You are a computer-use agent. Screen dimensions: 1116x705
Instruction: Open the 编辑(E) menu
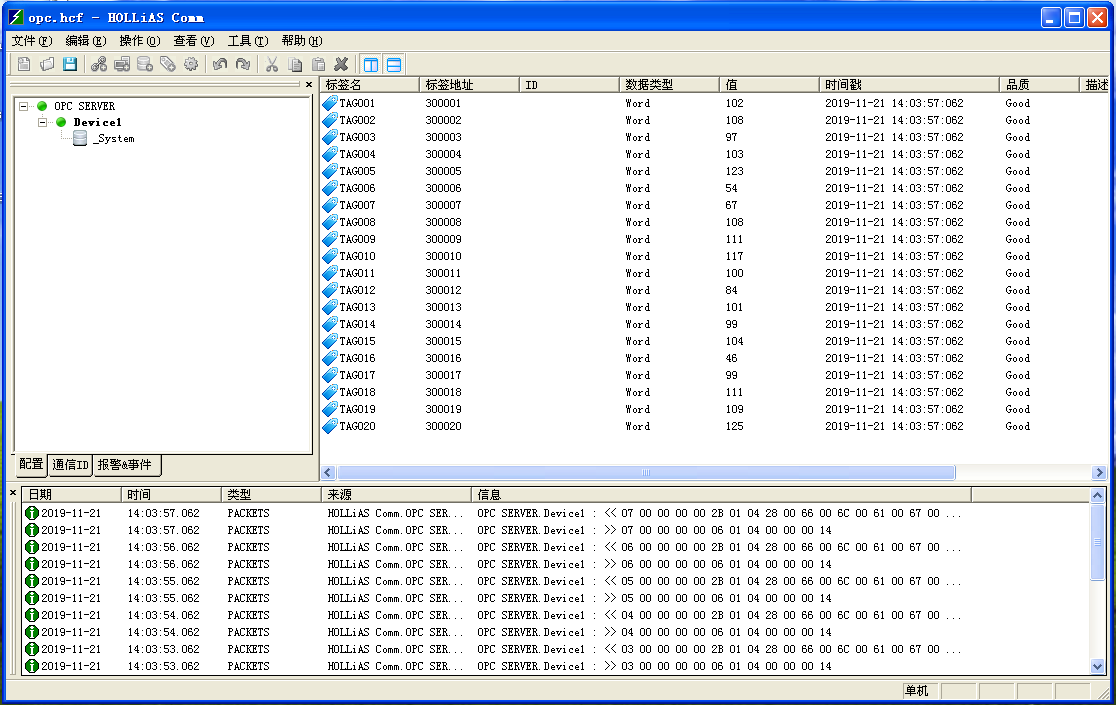point(85,41)
